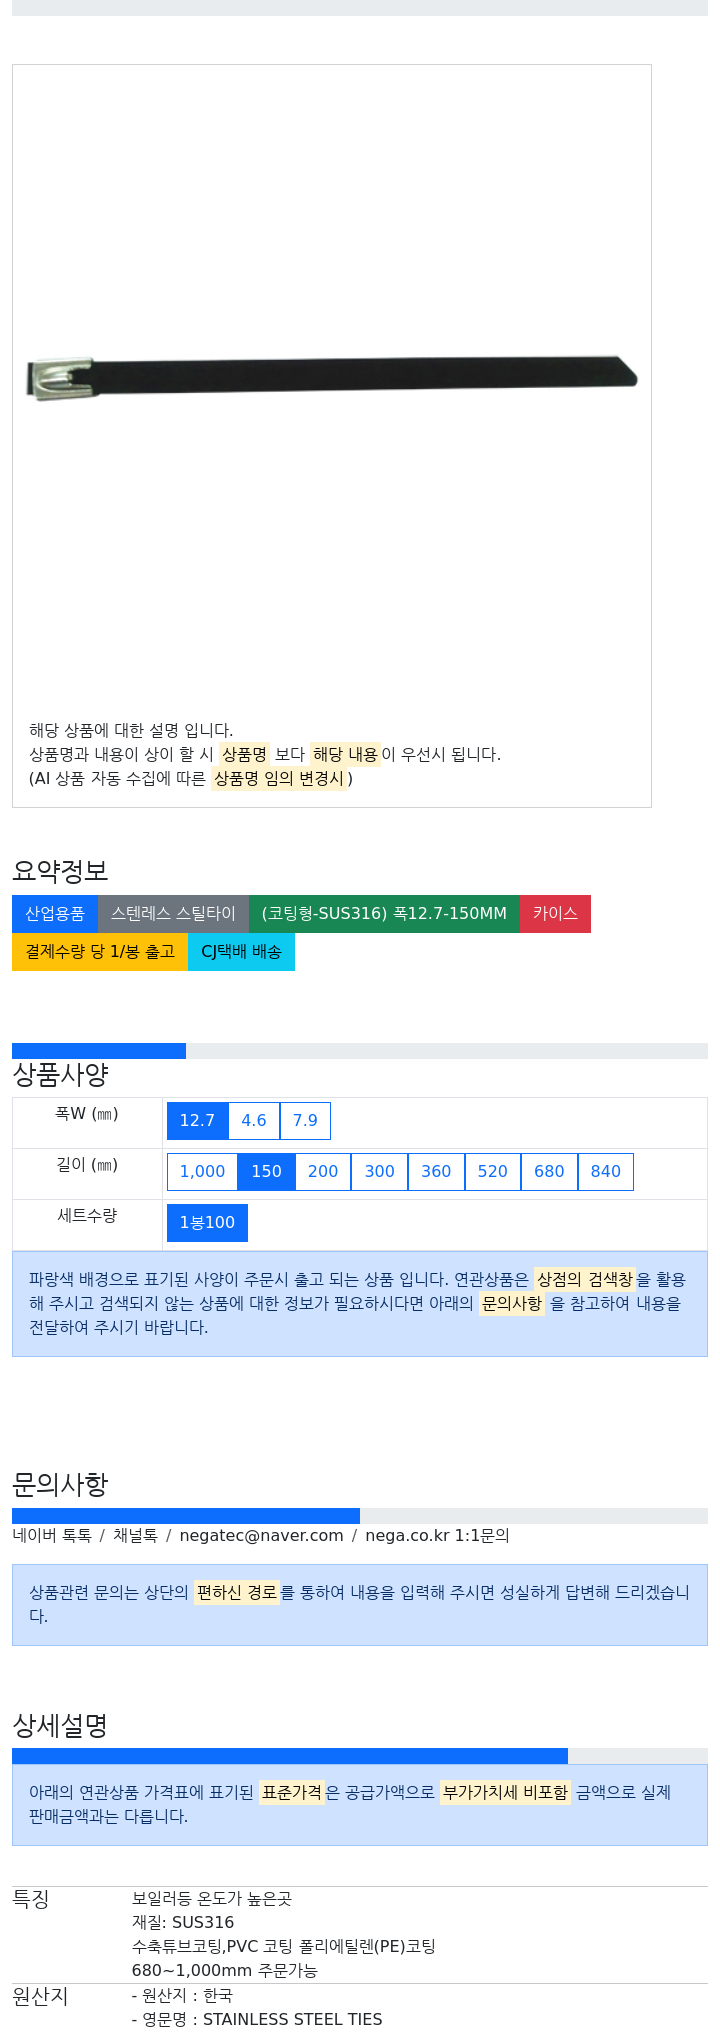
Task: Open negatec@naver.com email link
Action: pyautogui.click(x=261, y=1535)
